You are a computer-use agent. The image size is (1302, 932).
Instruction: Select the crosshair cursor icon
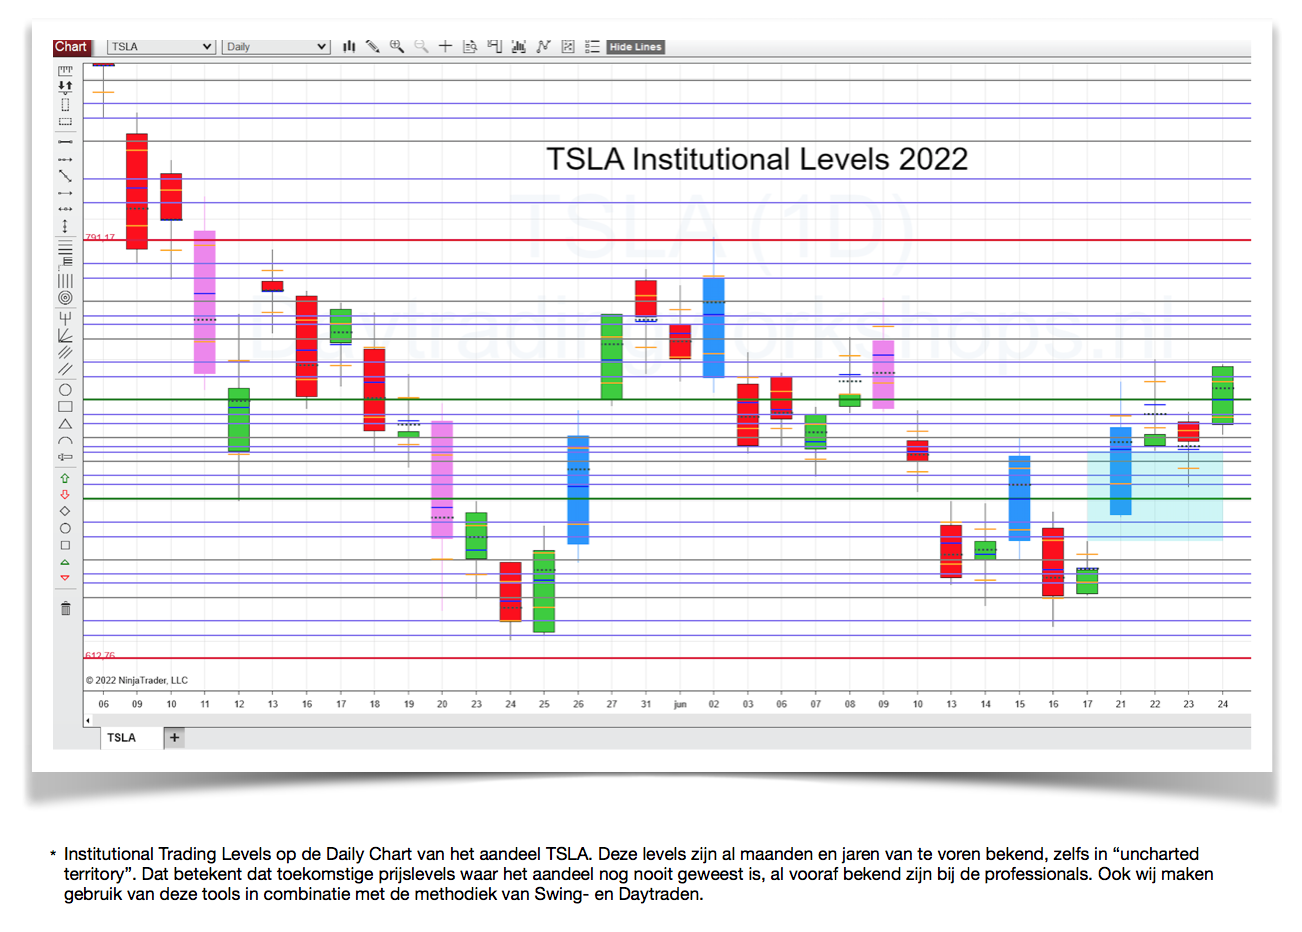point(445,46)
